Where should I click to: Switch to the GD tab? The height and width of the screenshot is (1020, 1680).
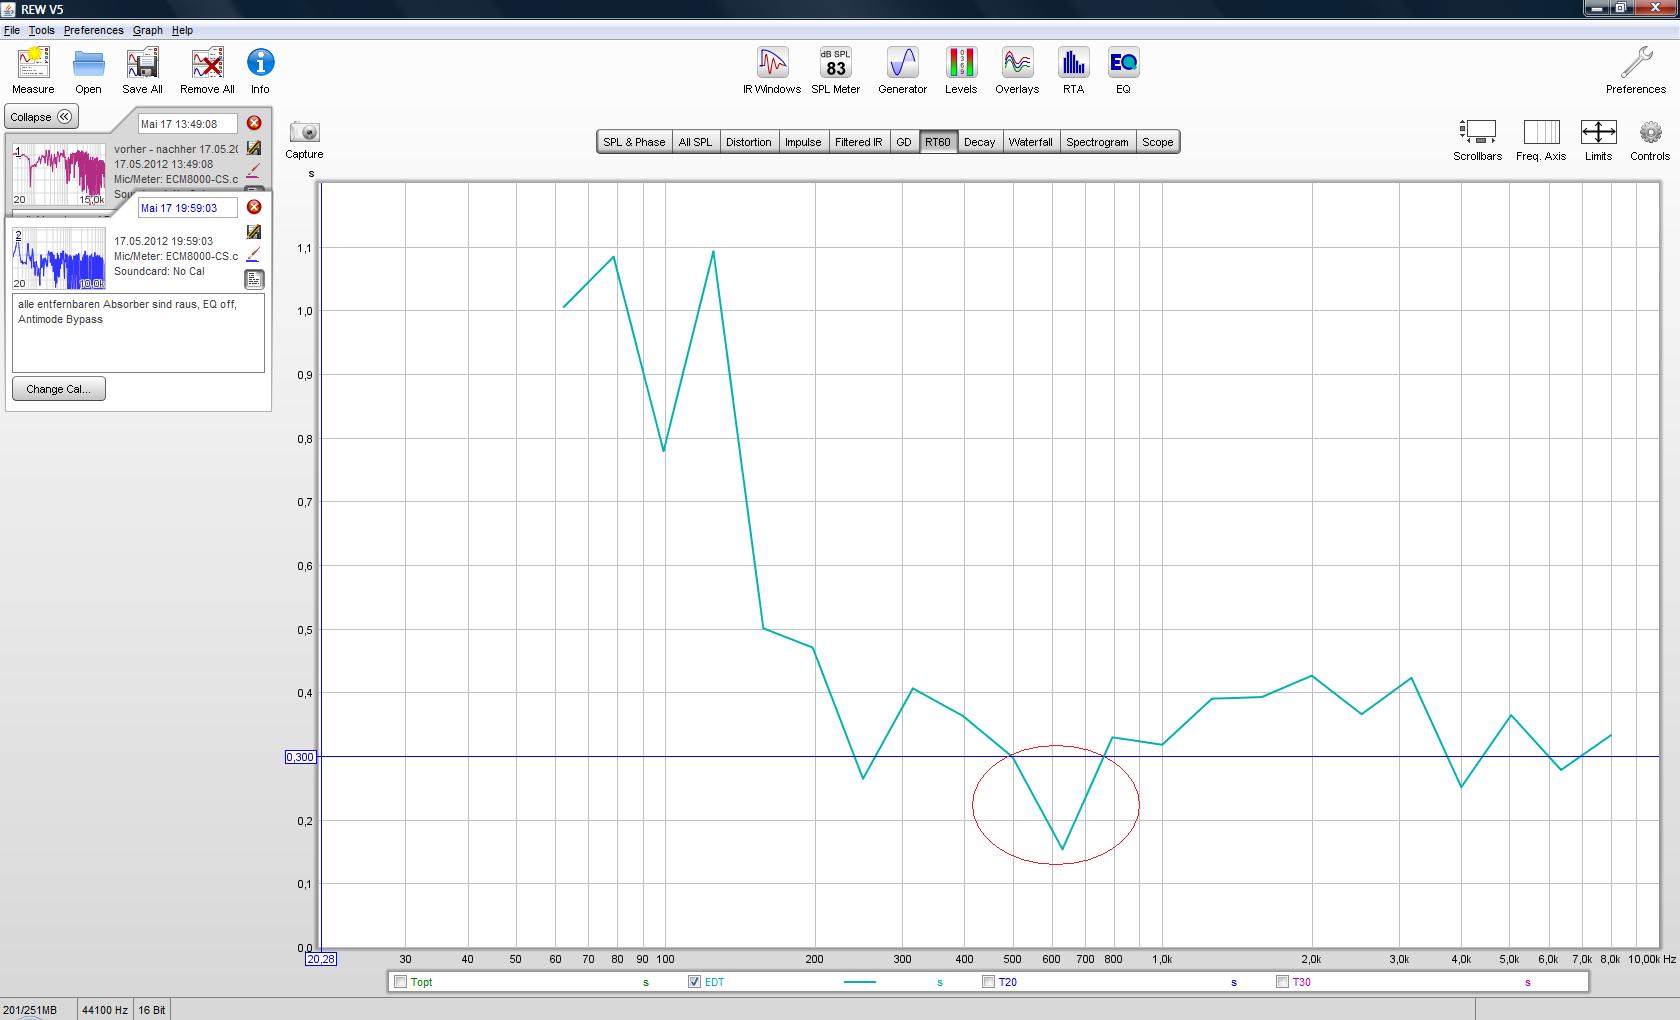[x=904, y=142]
